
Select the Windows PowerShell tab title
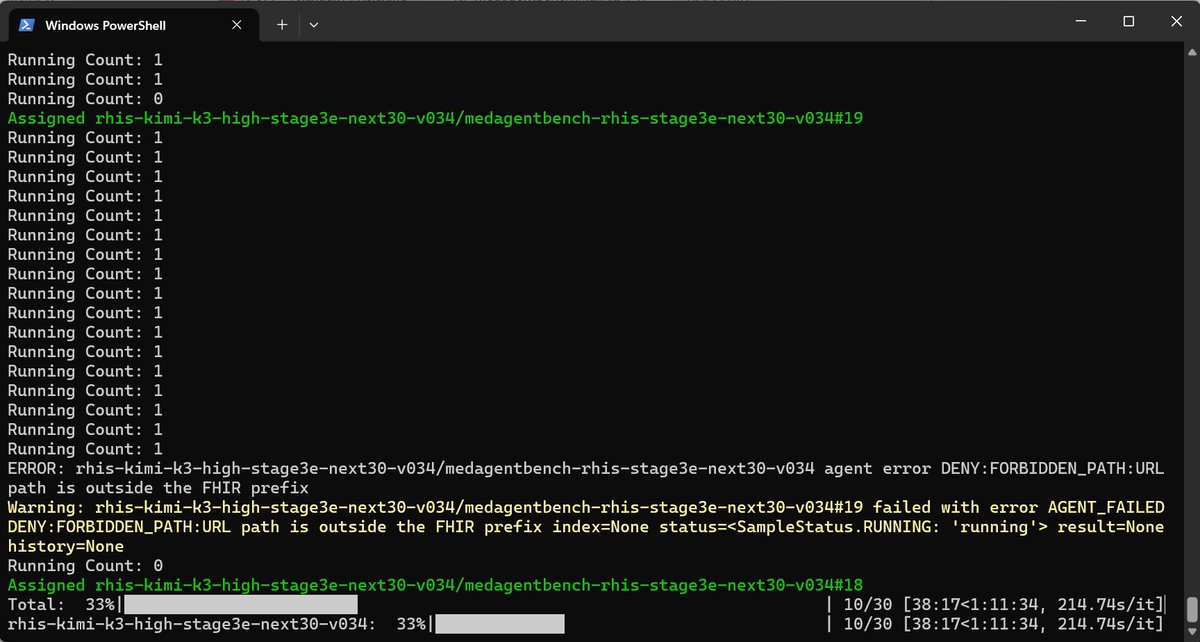point(106,24)
